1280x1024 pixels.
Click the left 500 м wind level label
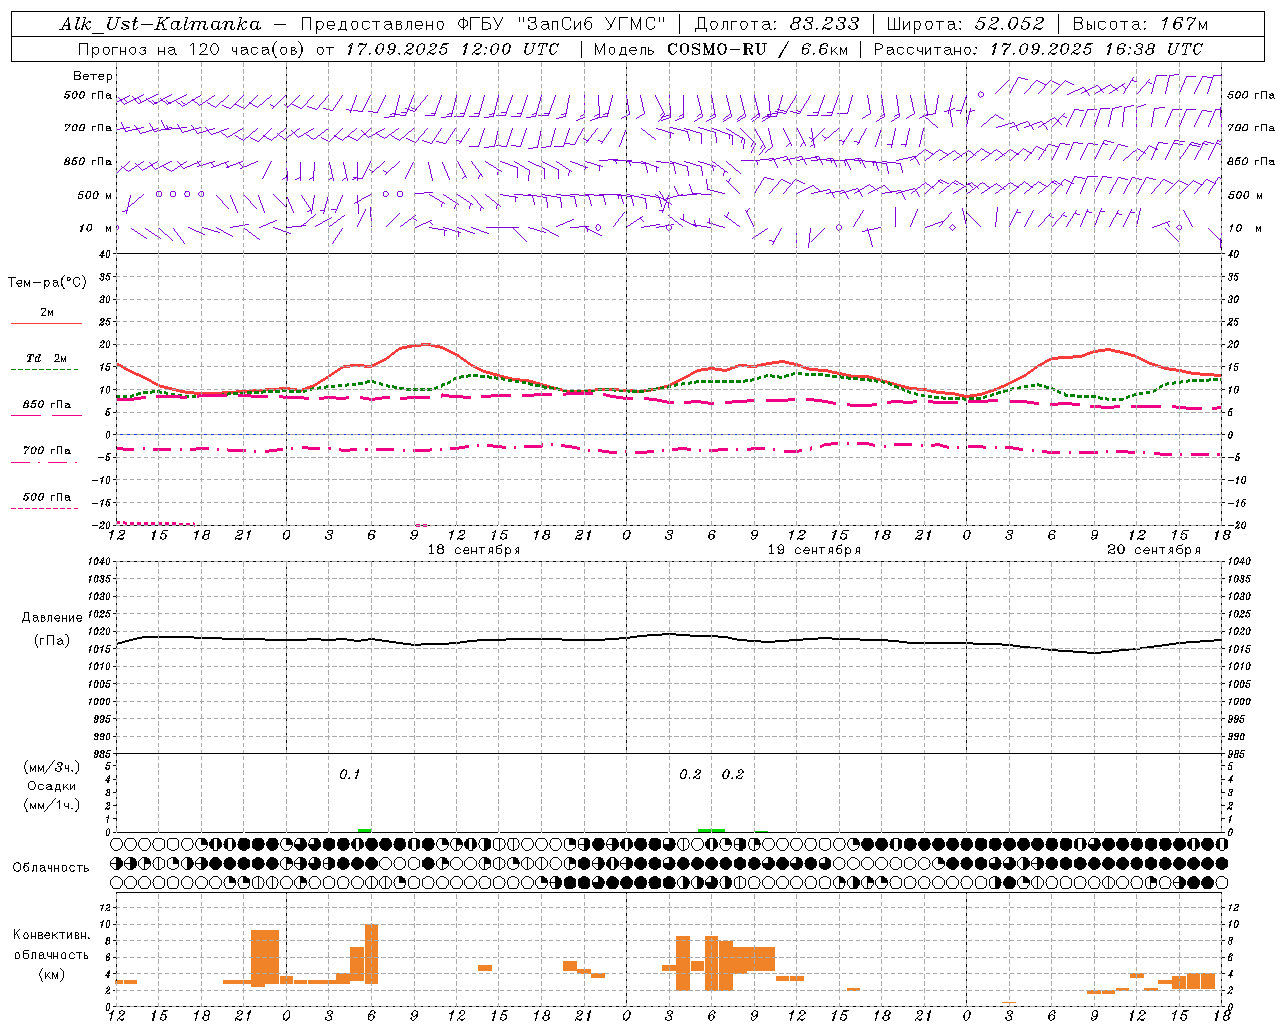coord(95,195)
